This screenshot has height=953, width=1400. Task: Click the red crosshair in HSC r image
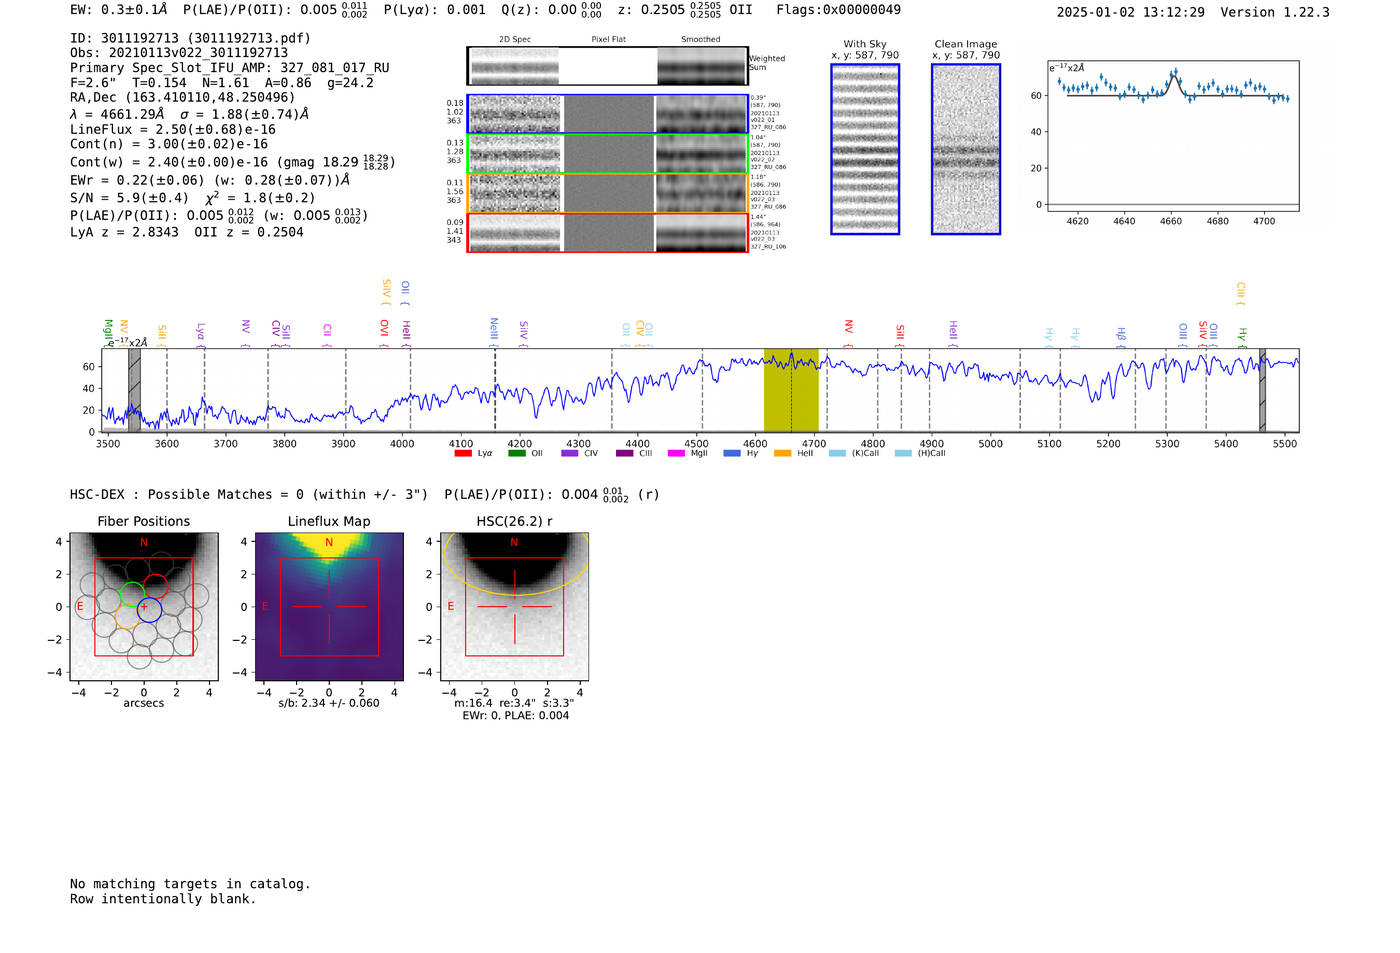[514, 606]
